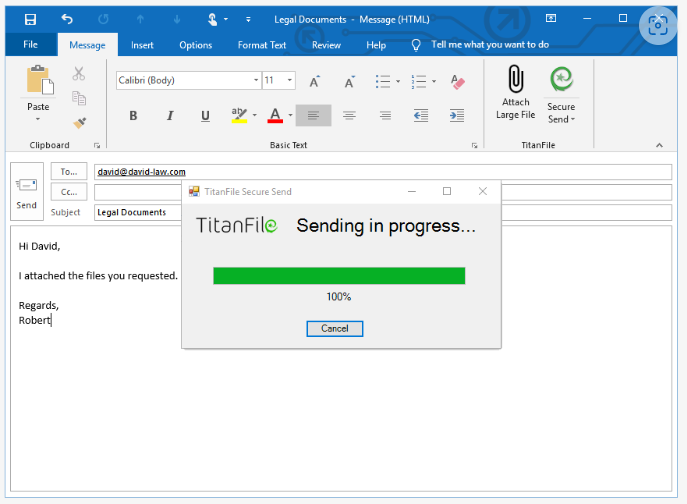Click Attach Large File paperclip

[516, 92]
